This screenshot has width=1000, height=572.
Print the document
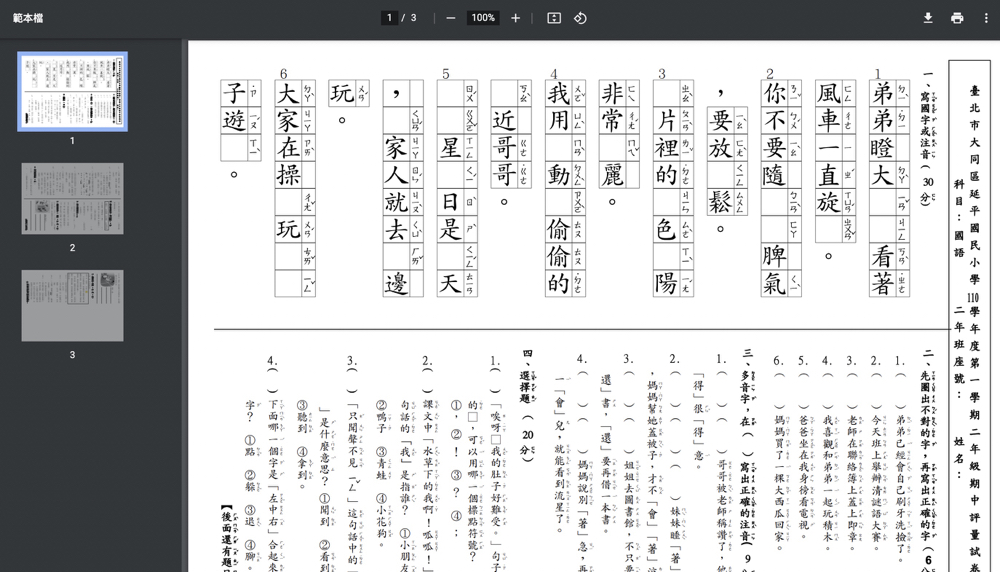click(957, 18)
